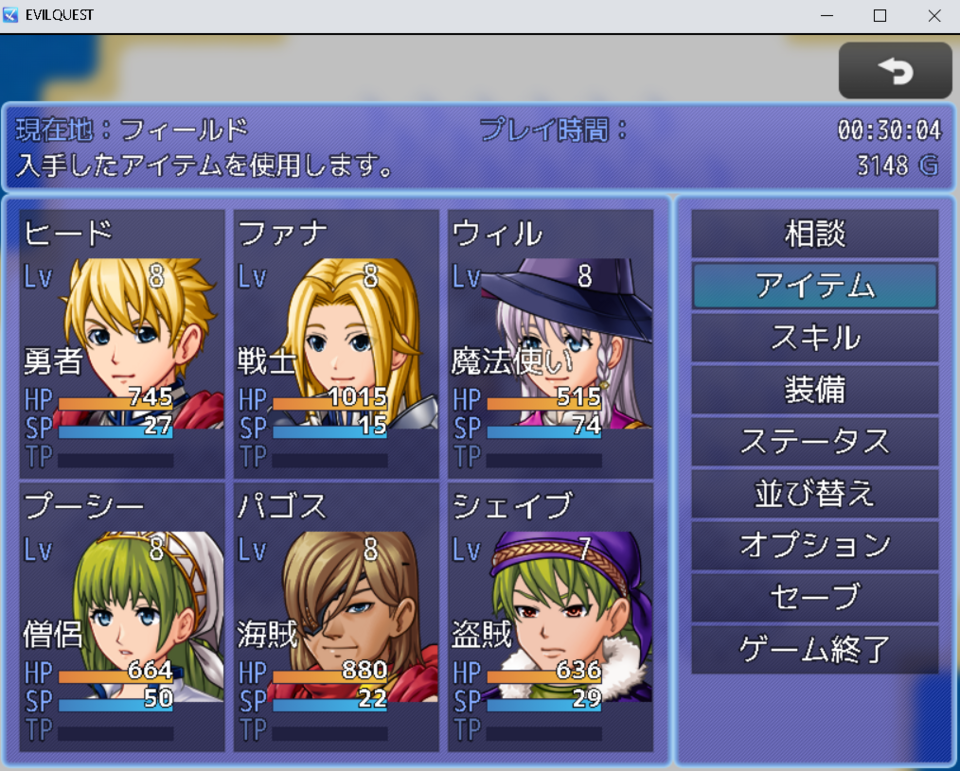Click the EVILQUEST app icon in title bar
Viewport: 960px width, 771px height.
(x=10, y=15)
